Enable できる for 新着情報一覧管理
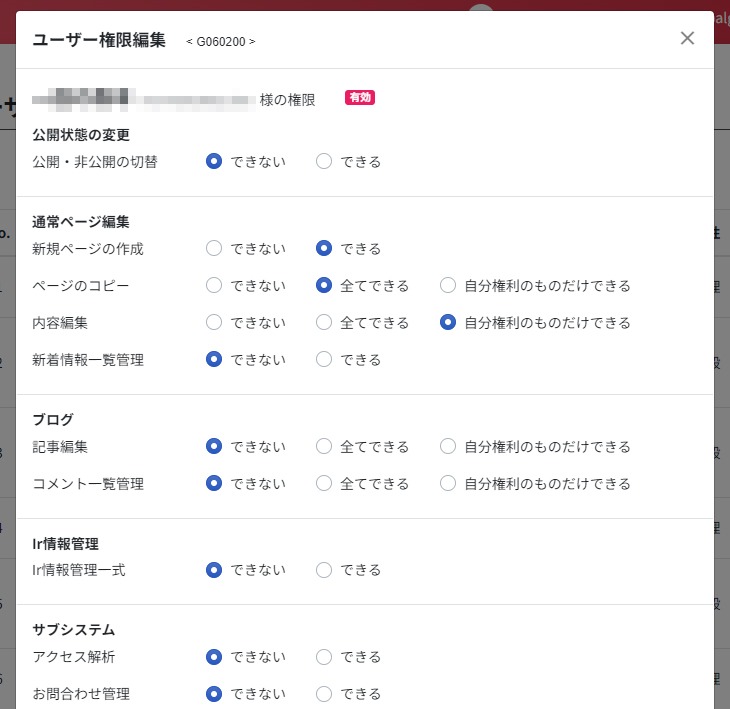Screen dimensions: 730x709 pos(324,359)
